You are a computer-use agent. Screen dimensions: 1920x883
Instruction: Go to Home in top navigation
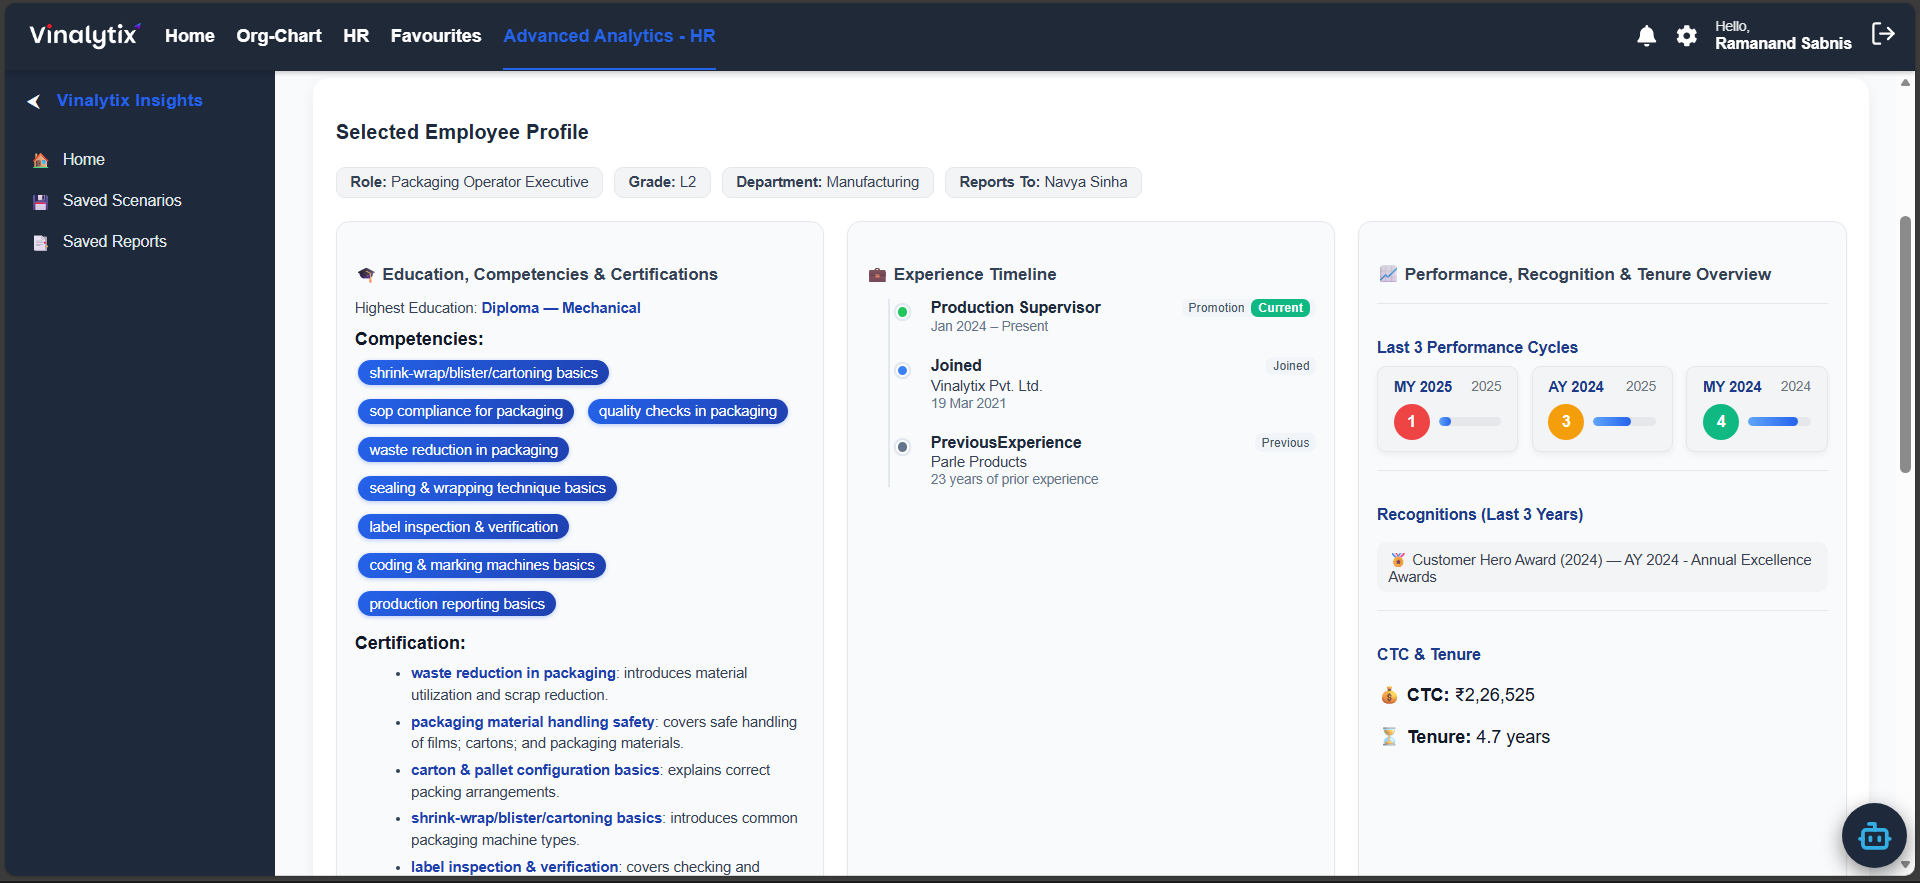click(x=190, y=36)
